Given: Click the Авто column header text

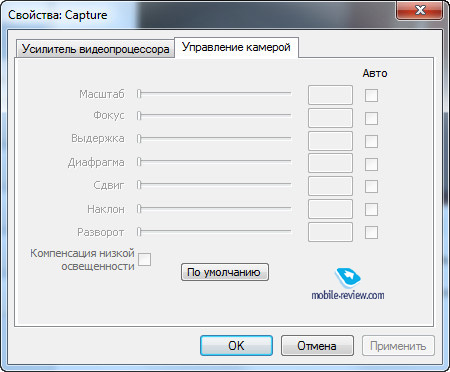Looking at the screenshot, I should coord(375,73).
